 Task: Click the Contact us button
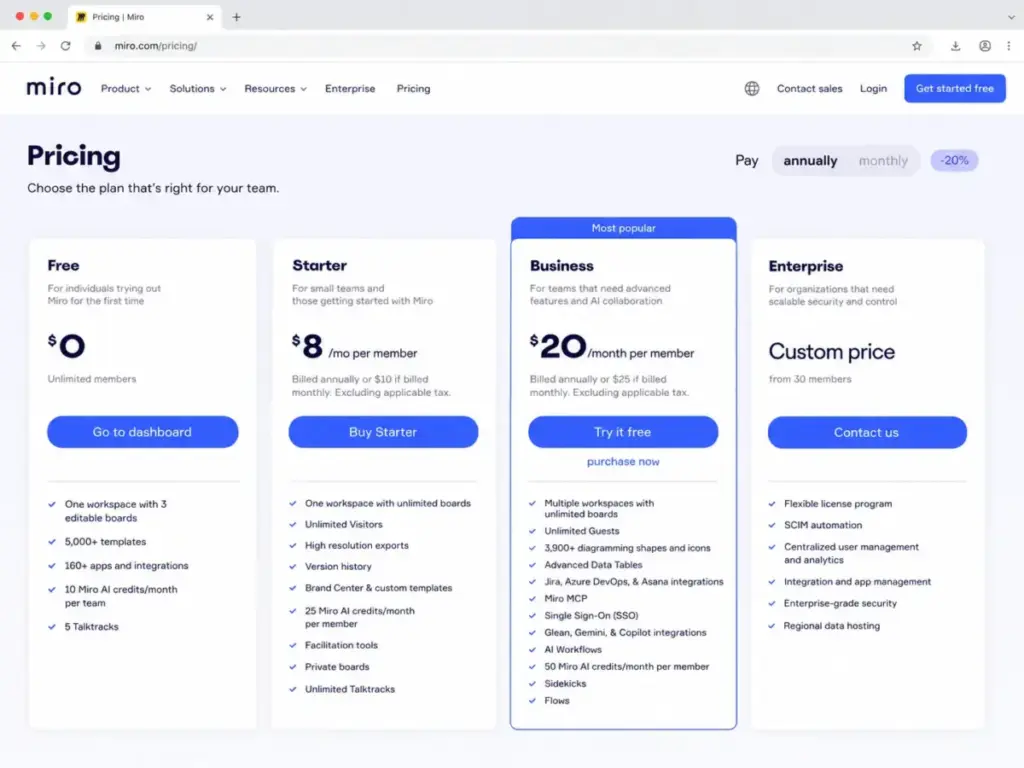click(x=867, y=432)
